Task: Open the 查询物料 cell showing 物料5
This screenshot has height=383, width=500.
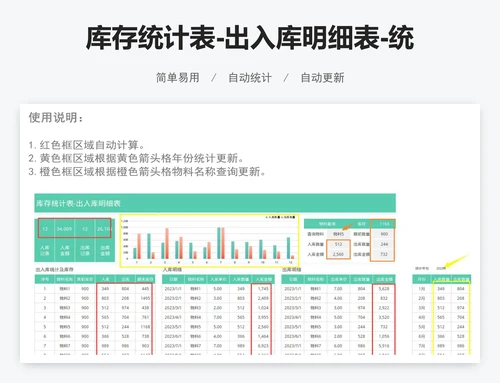Action: [338, 234]
